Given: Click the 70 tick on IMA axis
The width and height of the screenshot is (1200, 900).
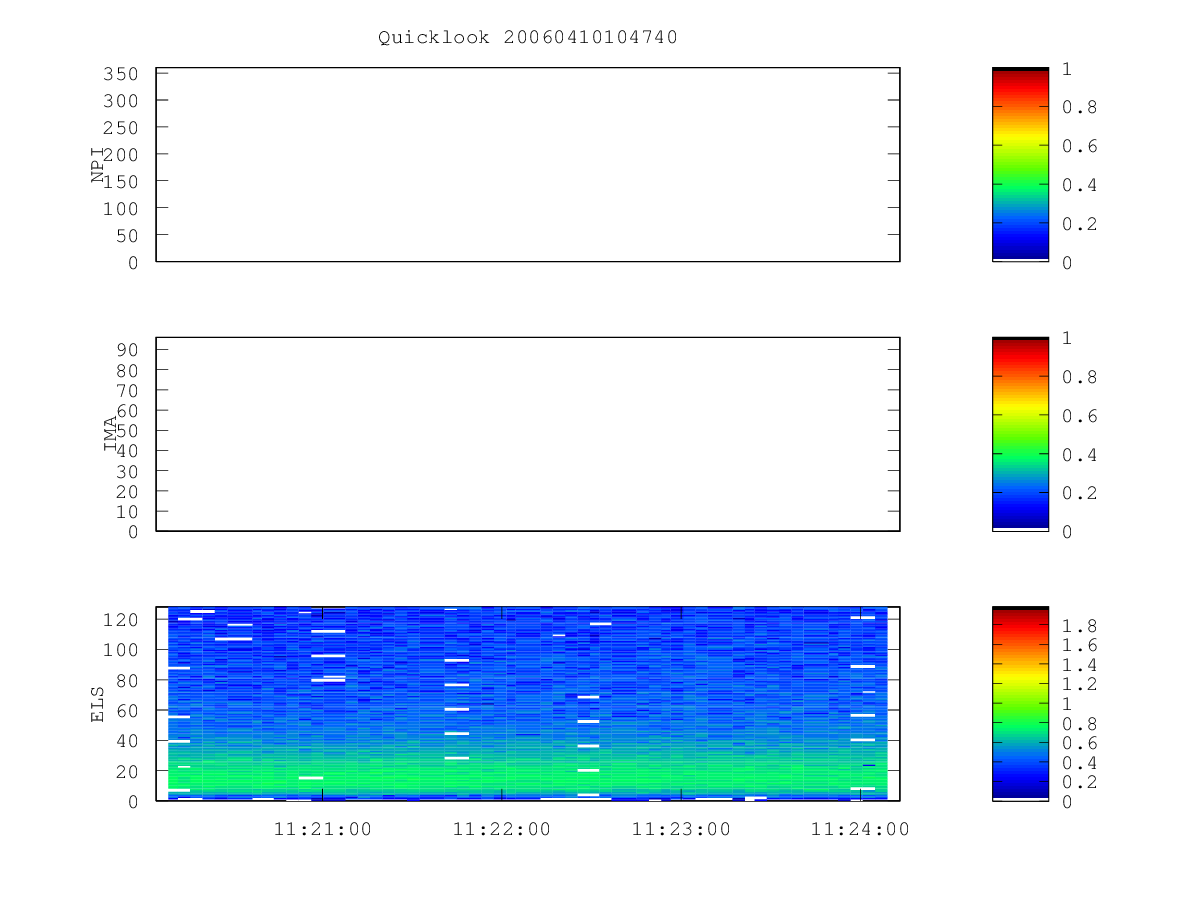Looking at the screenshot, I should pos(126,390).
